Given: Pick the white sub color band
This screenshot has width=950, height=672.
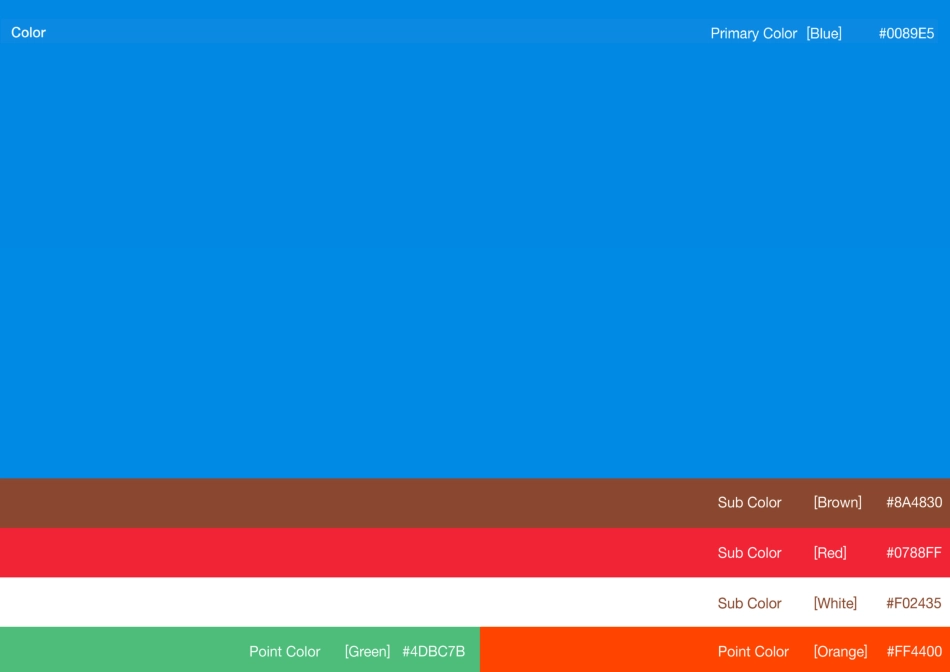Looking at the screenshot, I should click(x=350, y=603).
